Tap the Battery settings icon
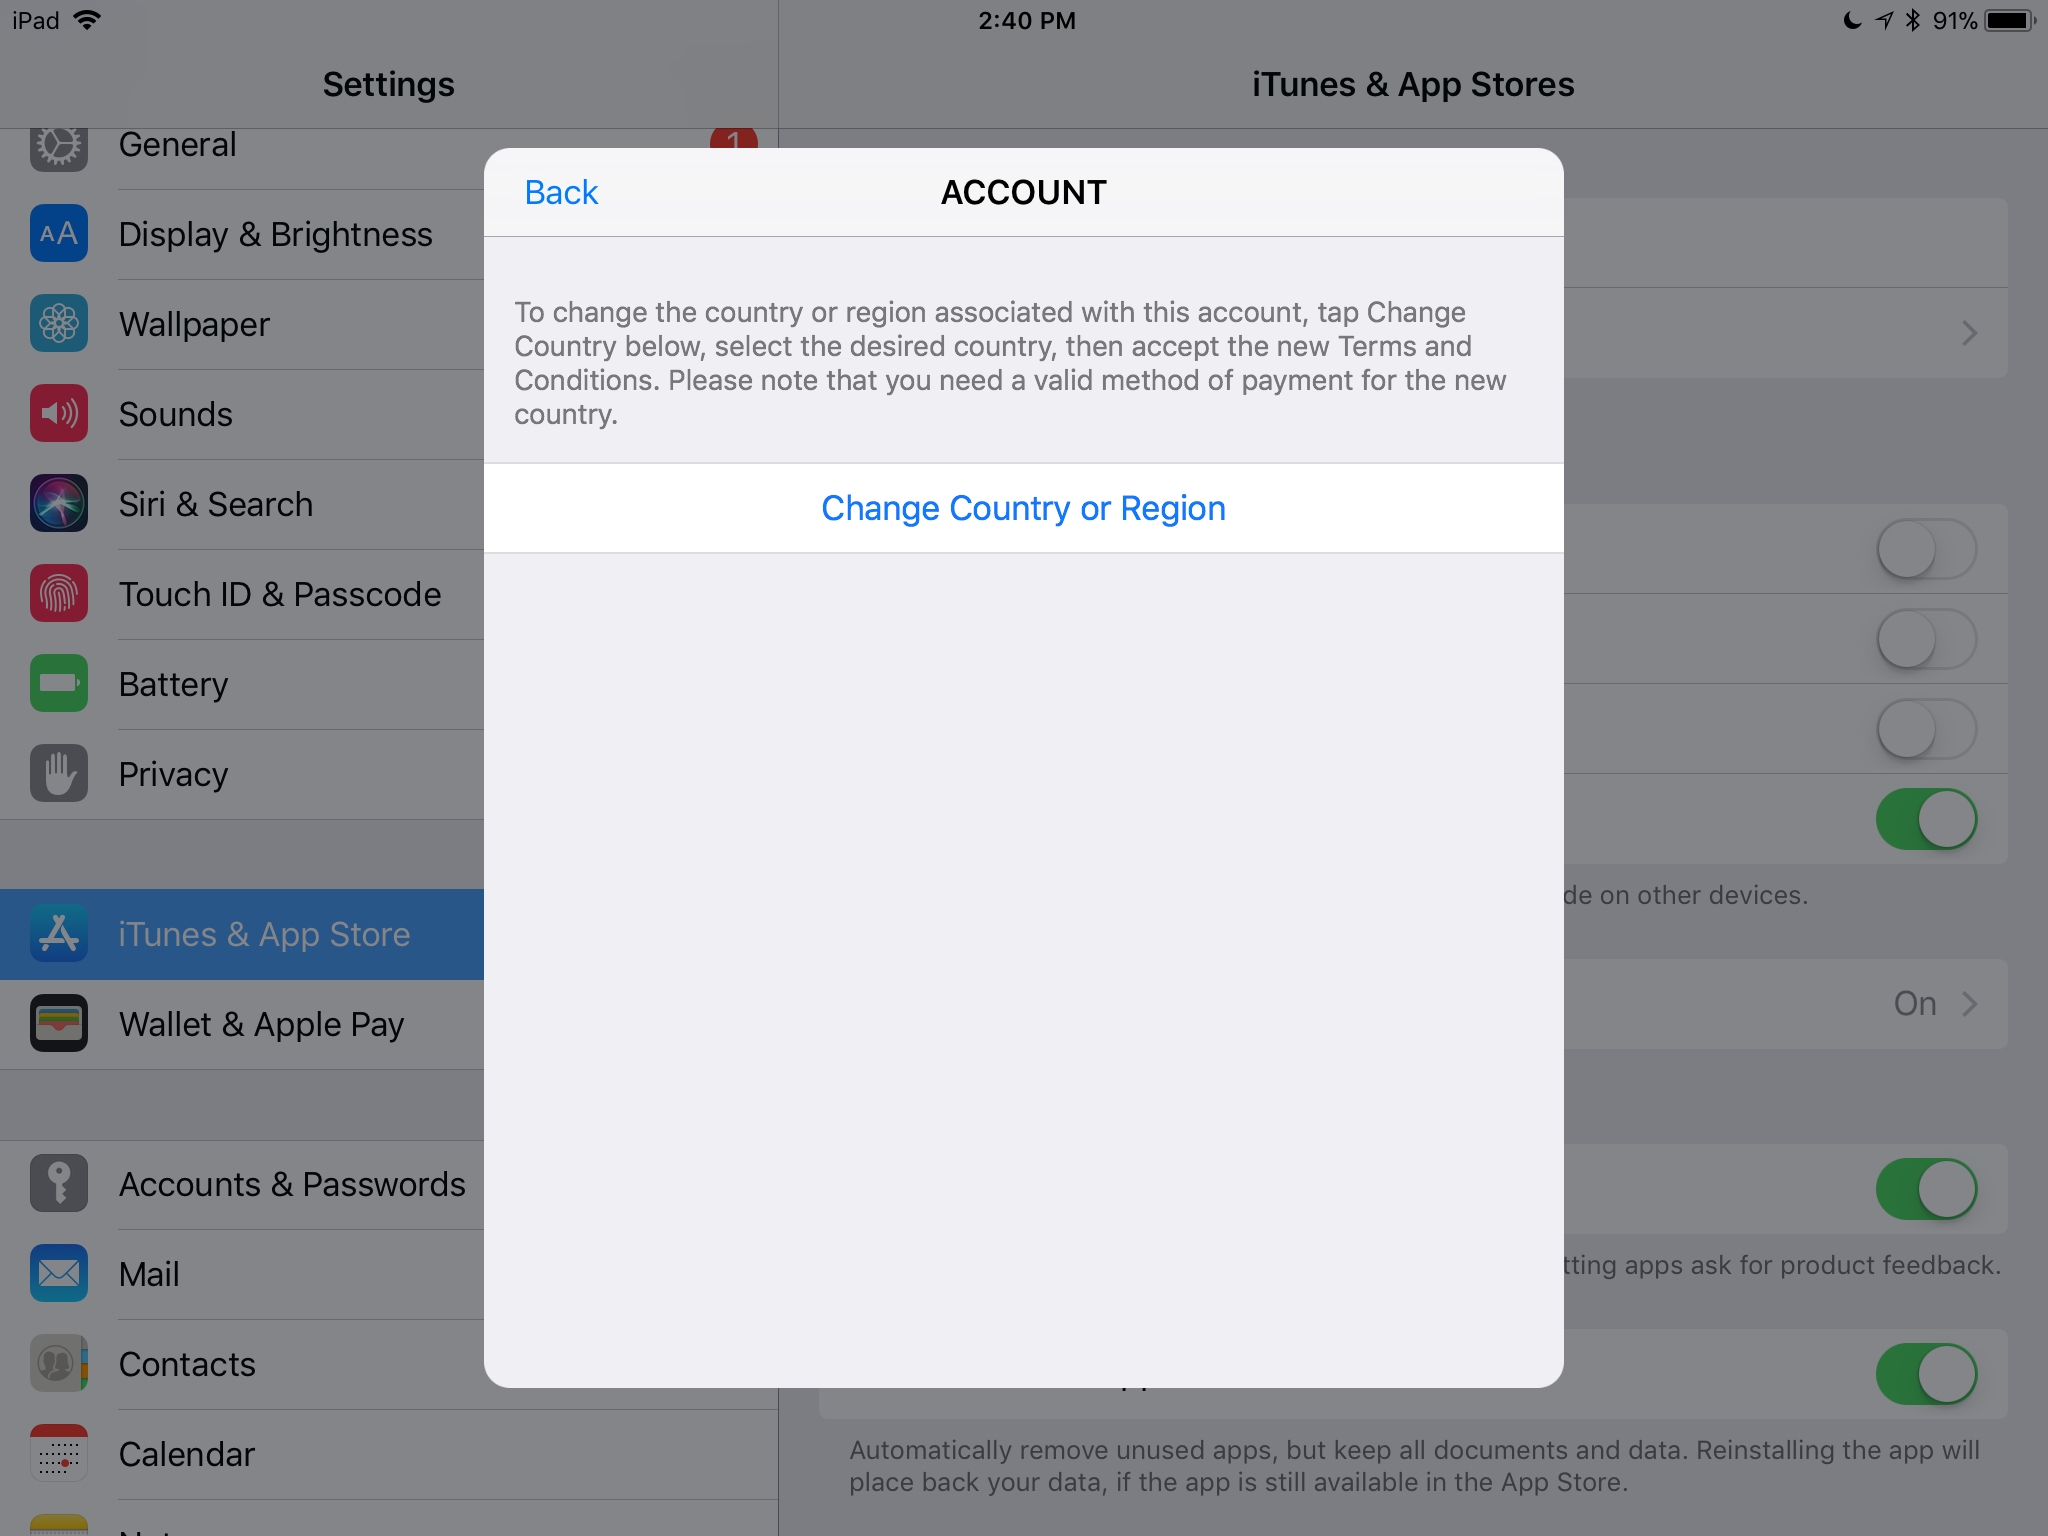 [58, 684]
